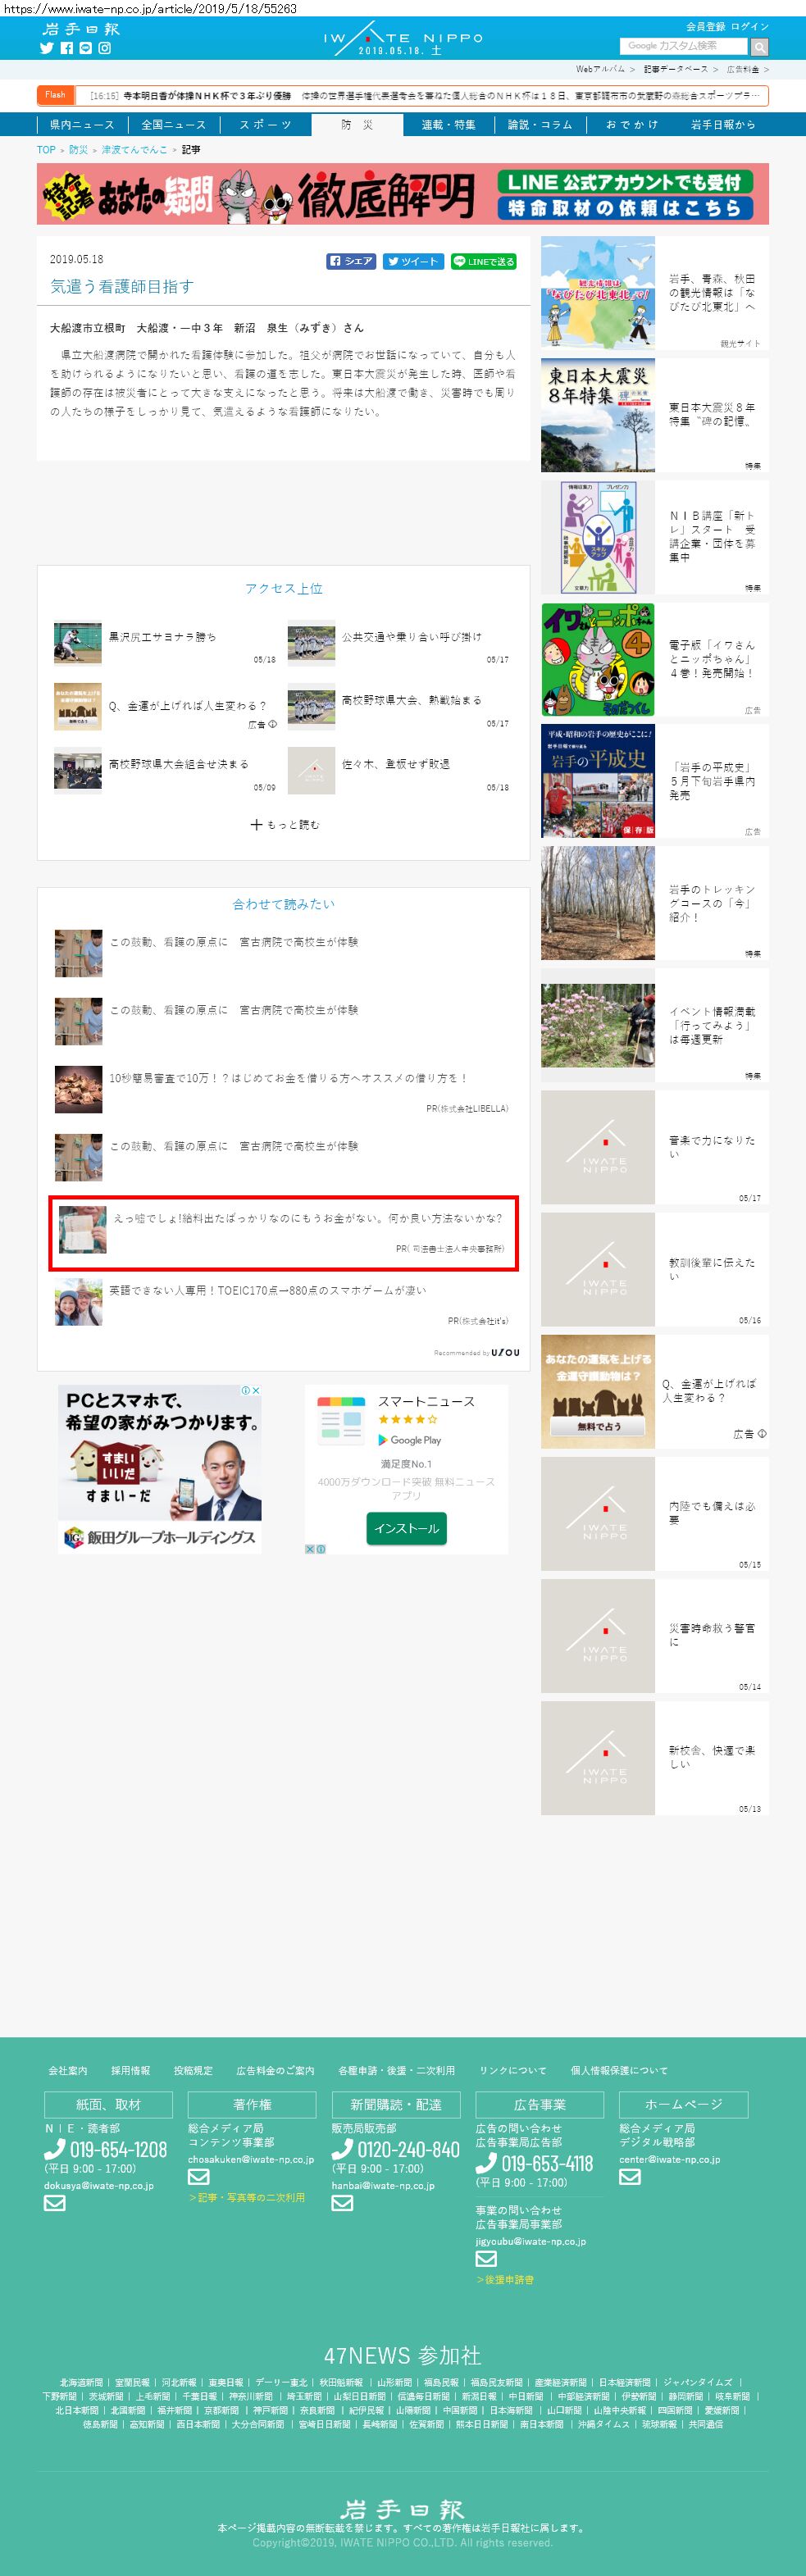Click the IWATE NIPPO center logo
Image resolution: width=806 pixels, height=2576 pixels.
click(402, 39)
